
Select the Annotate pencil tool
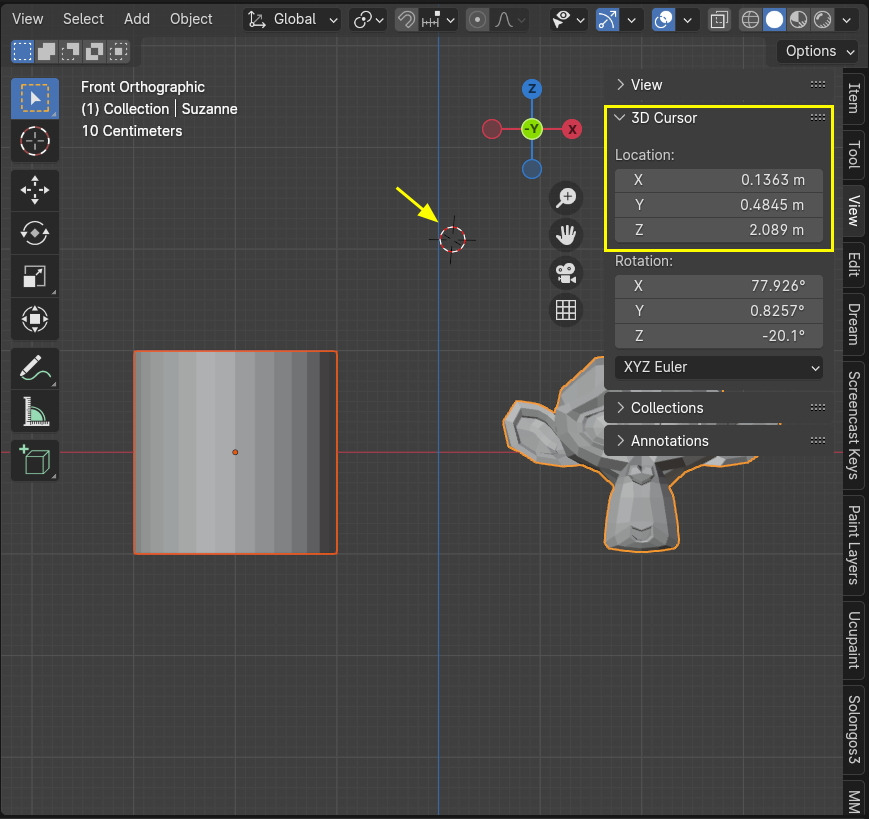35,368
